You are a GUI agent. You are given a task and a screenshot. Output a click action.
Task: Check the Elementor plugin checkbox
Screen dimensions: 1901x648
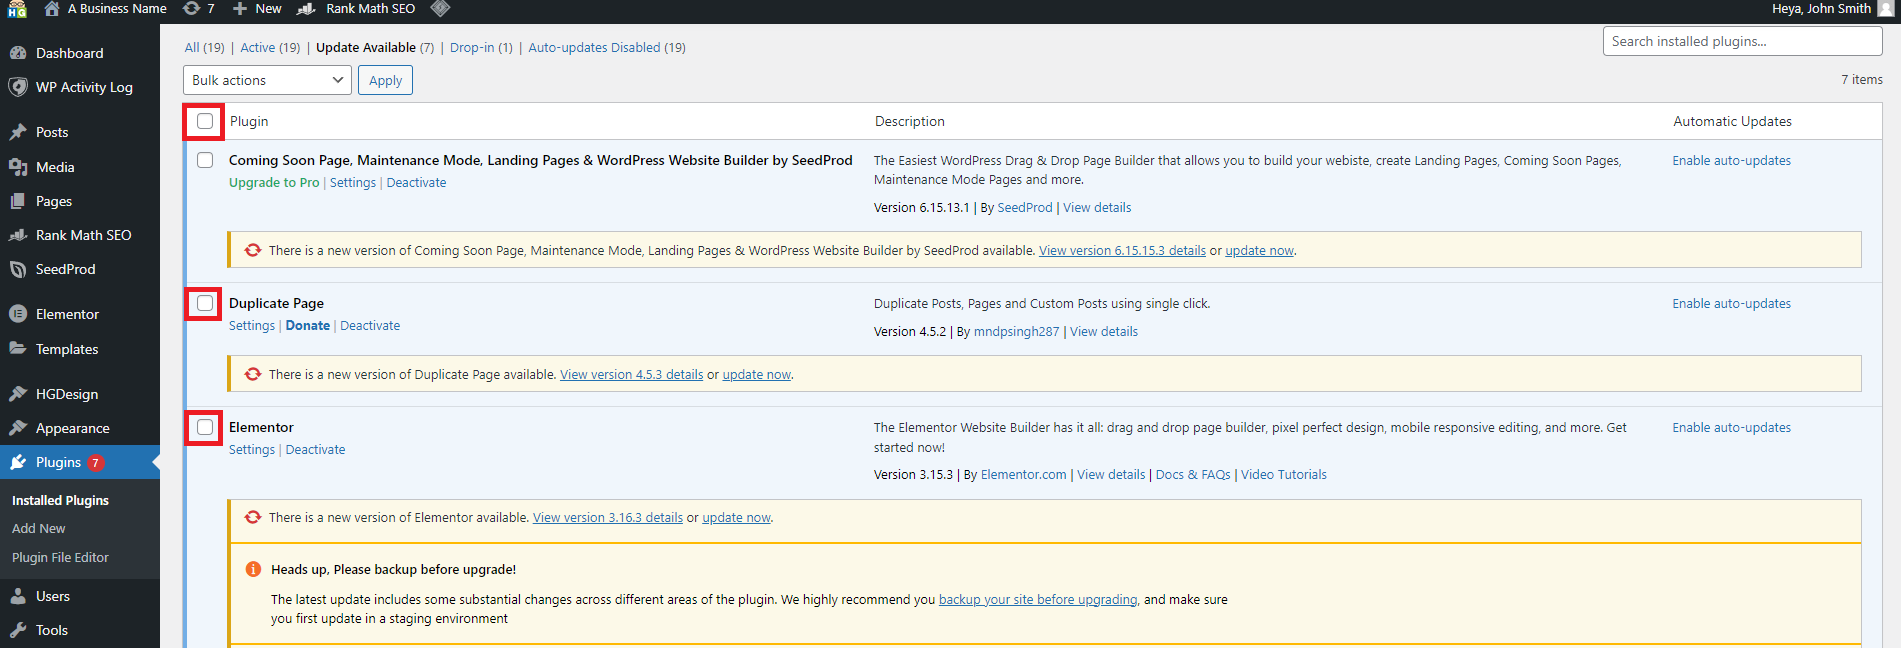[205, 427]
